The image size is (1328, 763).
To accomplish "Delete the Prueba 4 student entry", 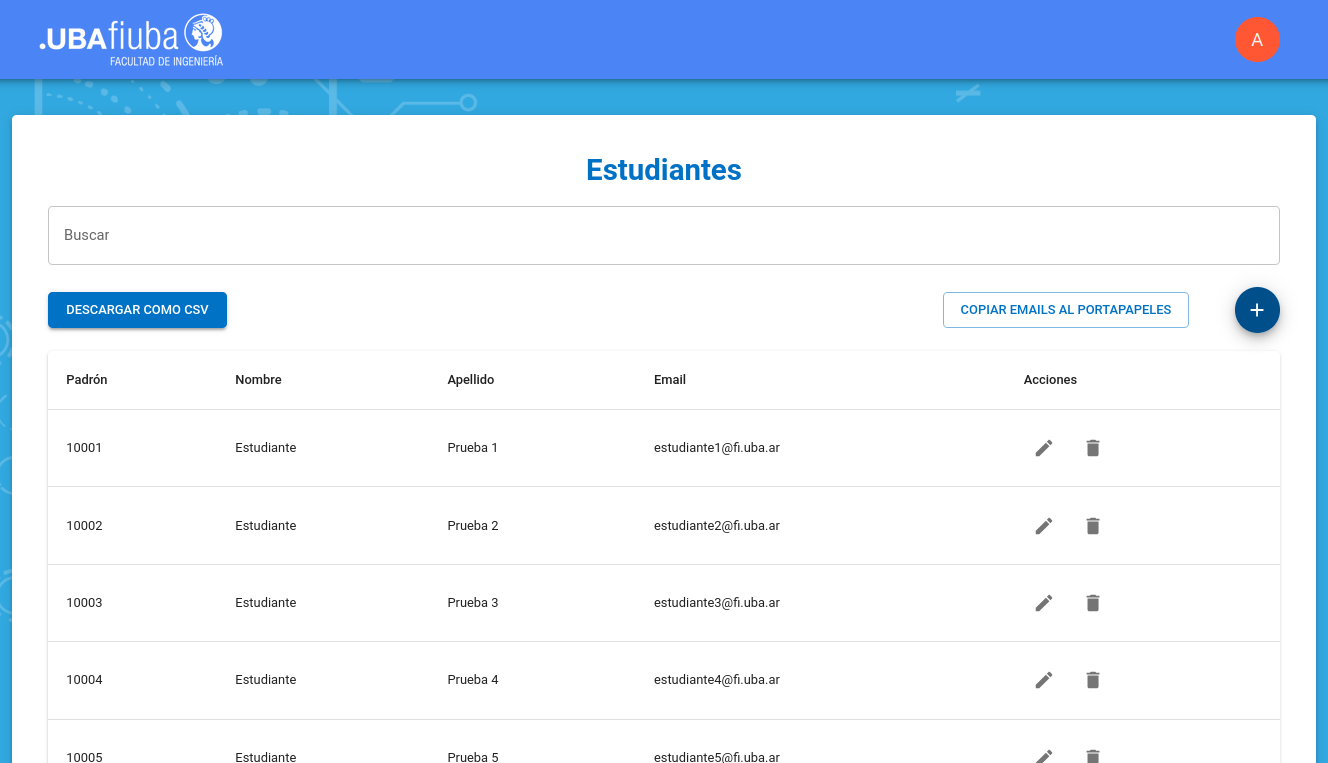I will (x=1093, y=680).
